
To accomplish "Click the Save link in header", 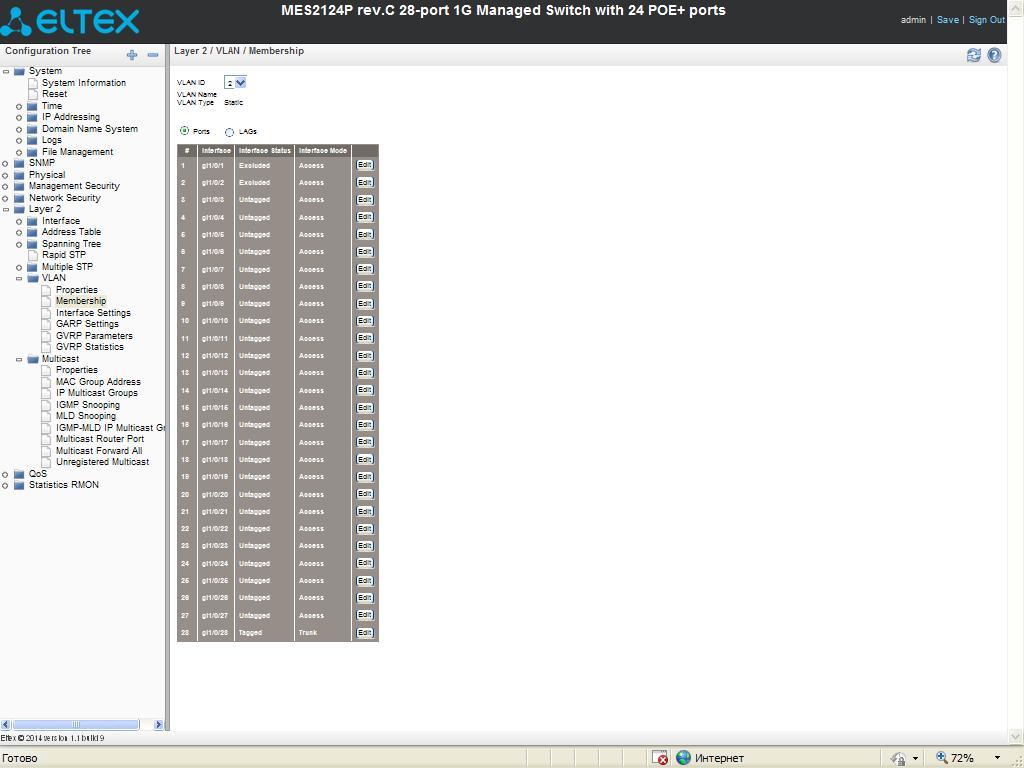I will tap(948, 20).
